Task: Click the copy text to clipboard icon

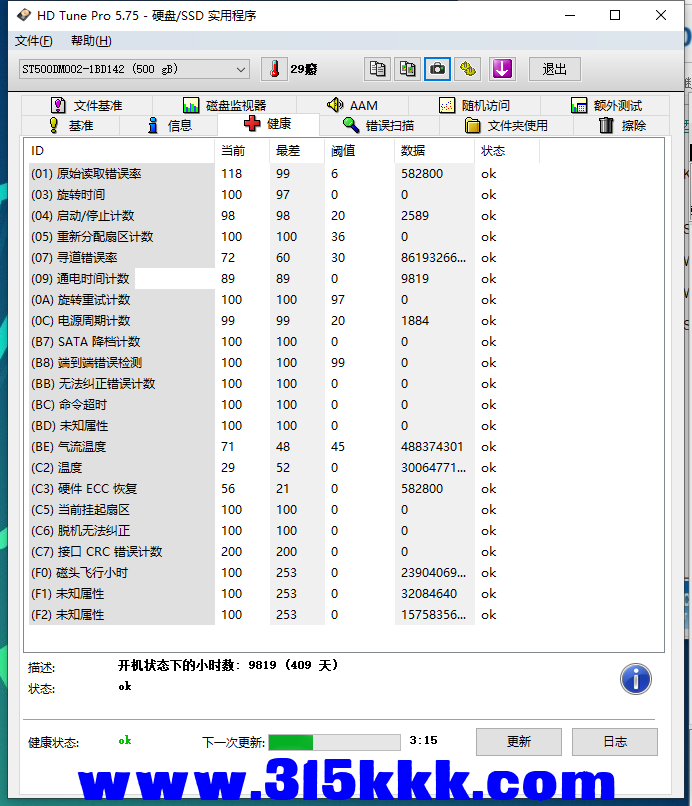Action: [x=378, y=69]
